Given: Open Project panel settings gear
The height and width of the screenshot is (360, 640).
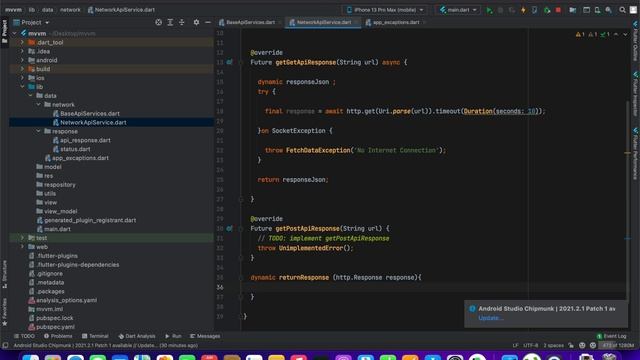Looking at the screenshot, I should point(196,22).
